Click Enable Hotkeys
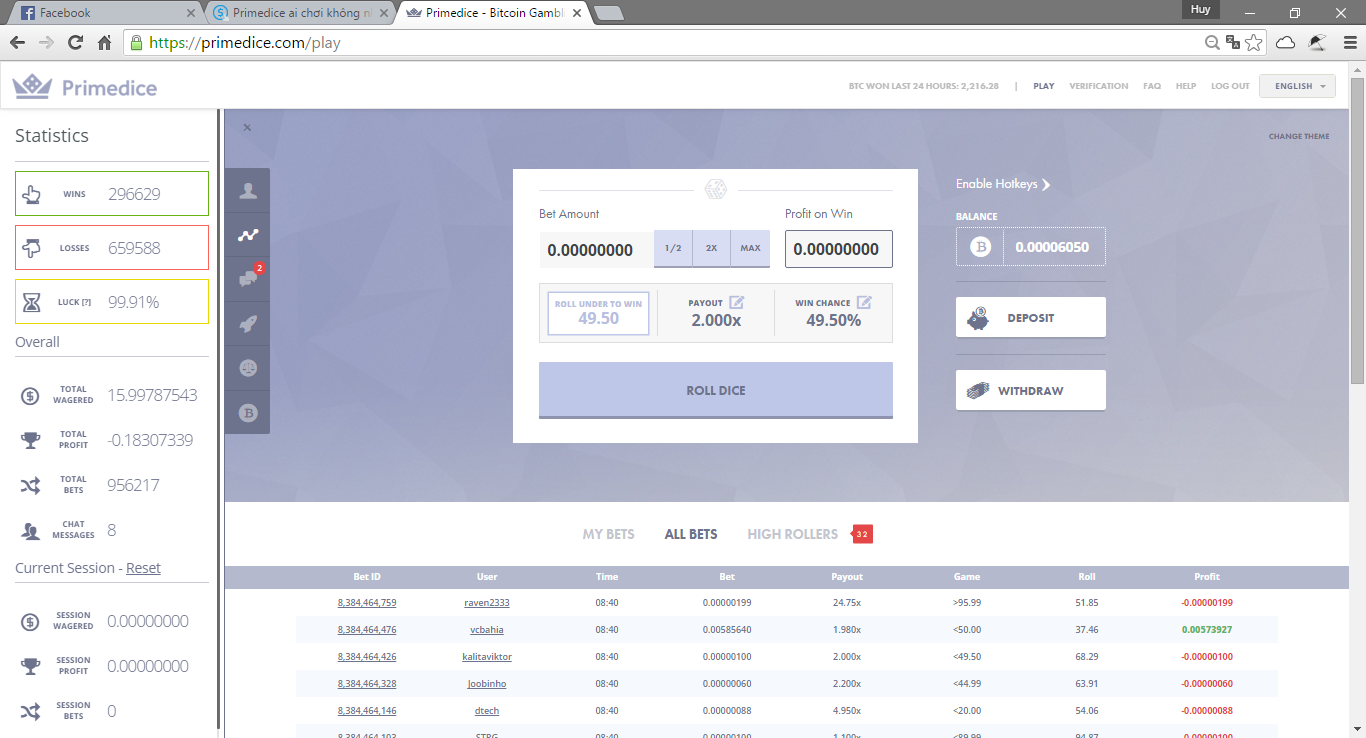This screenshot has height=738, width=1366. pyautogui.click(x=1003, y=184)
